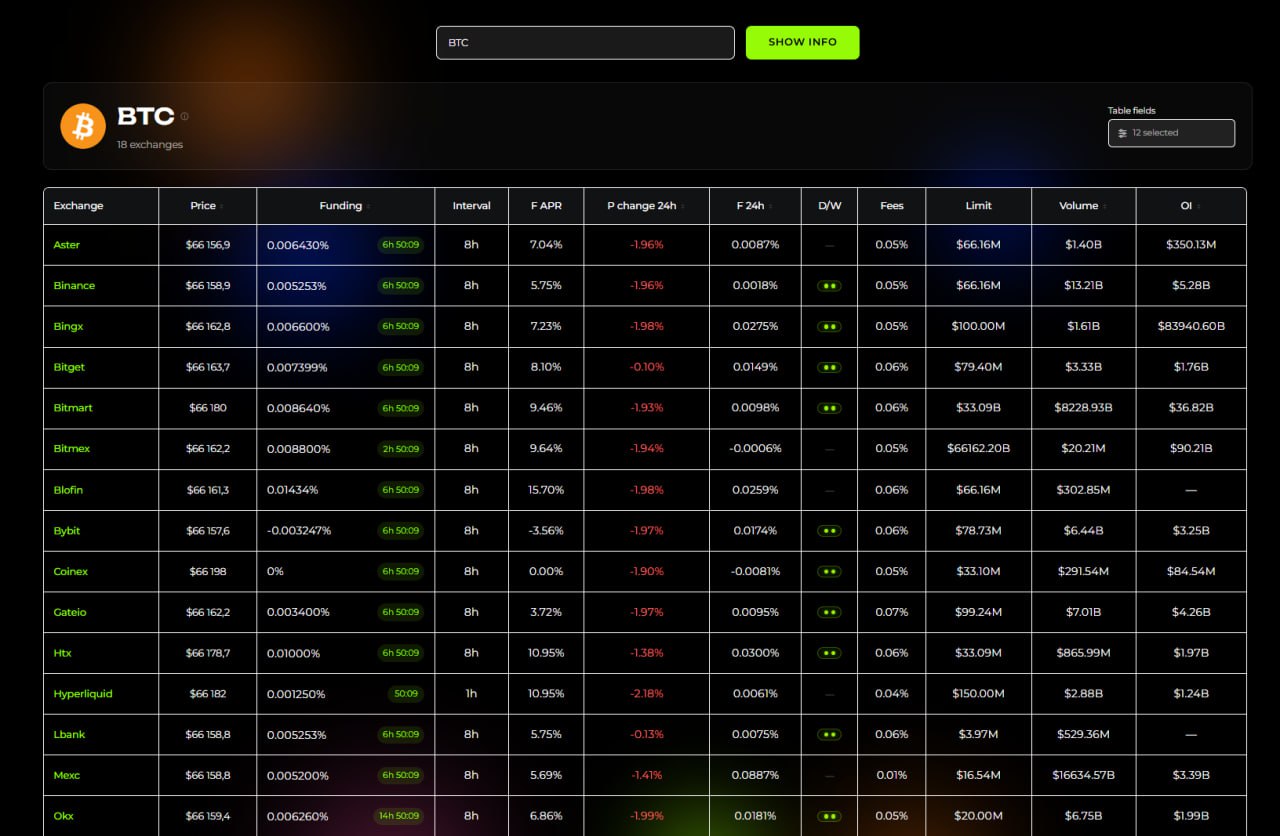
Task: Toggle the D/W indicator on Binance row
Action: 829,285
